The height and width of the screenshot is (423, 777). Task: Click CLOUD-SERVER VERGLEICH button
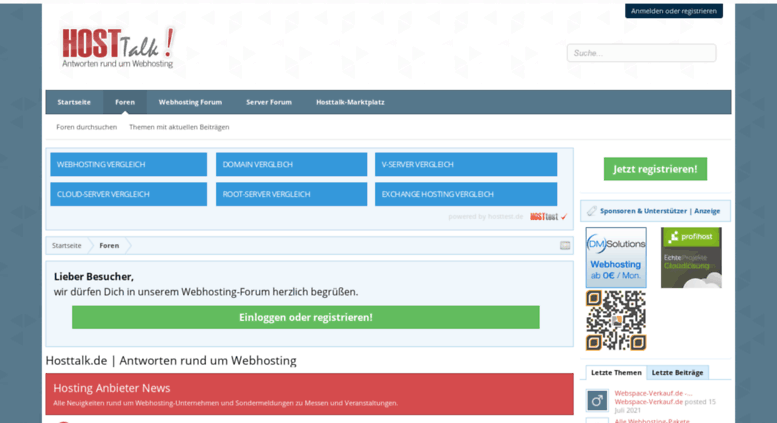click(x=129, y=194)
